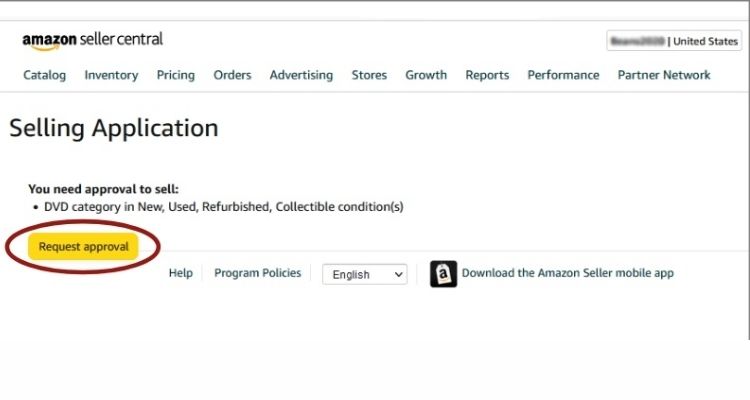
Task: Open the Performance menu
Action: click(x=563, y=75)
